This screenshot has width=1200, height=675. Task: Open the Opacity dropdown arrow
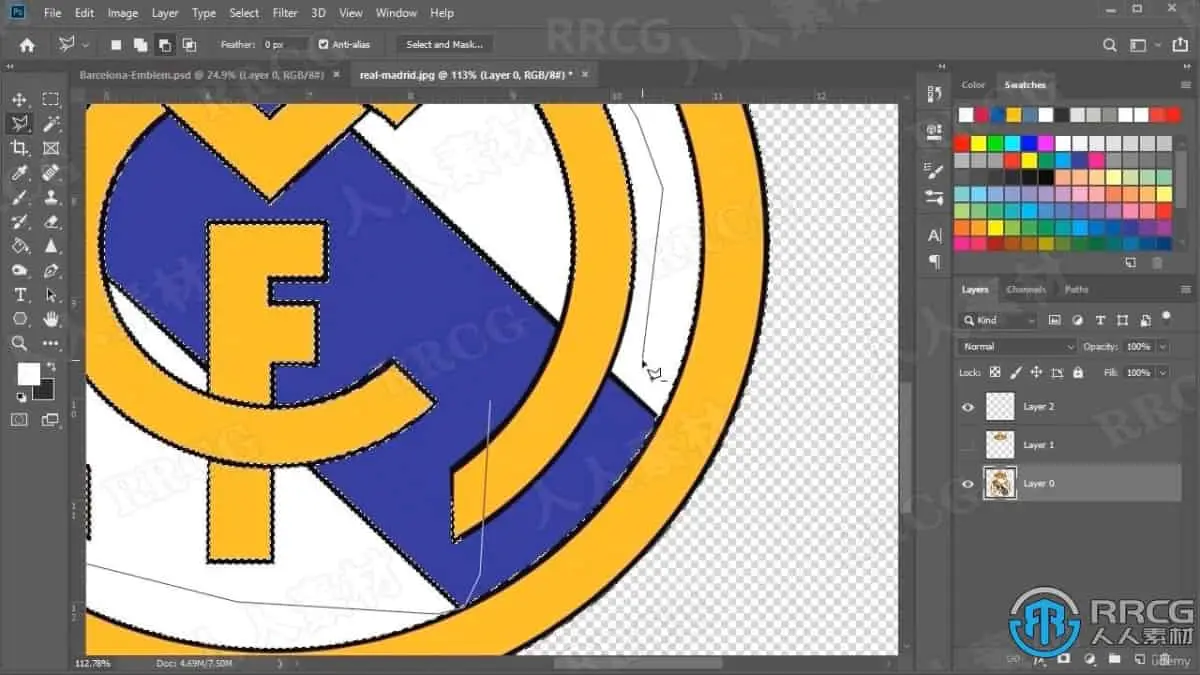[1161, 346]
